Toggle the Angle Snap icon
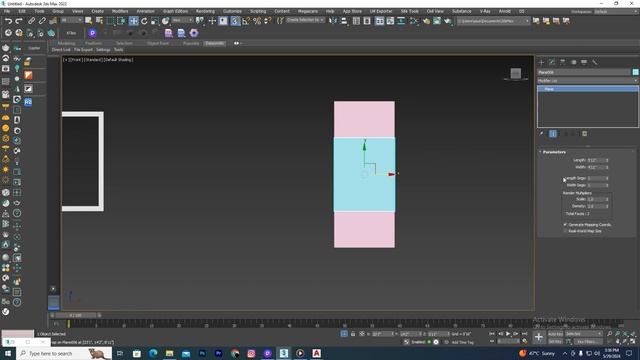The width and height of the screenshot is (640, 360). [x=246, y=21]
